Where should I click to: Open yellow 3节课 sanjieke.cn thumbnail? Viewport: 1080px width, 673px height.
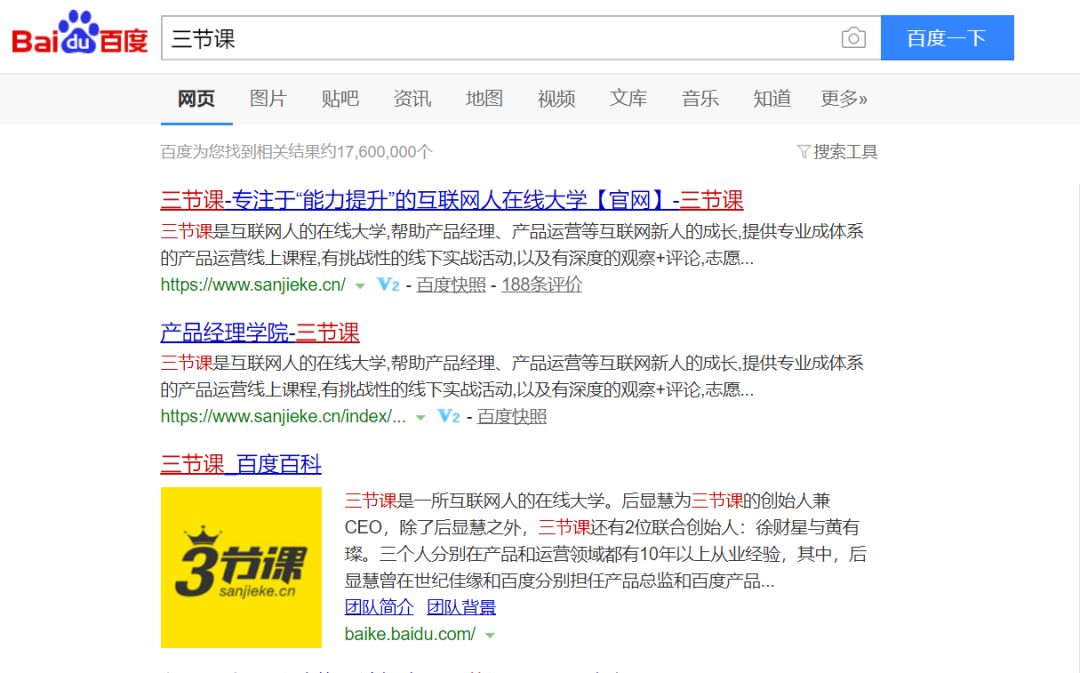241,568
